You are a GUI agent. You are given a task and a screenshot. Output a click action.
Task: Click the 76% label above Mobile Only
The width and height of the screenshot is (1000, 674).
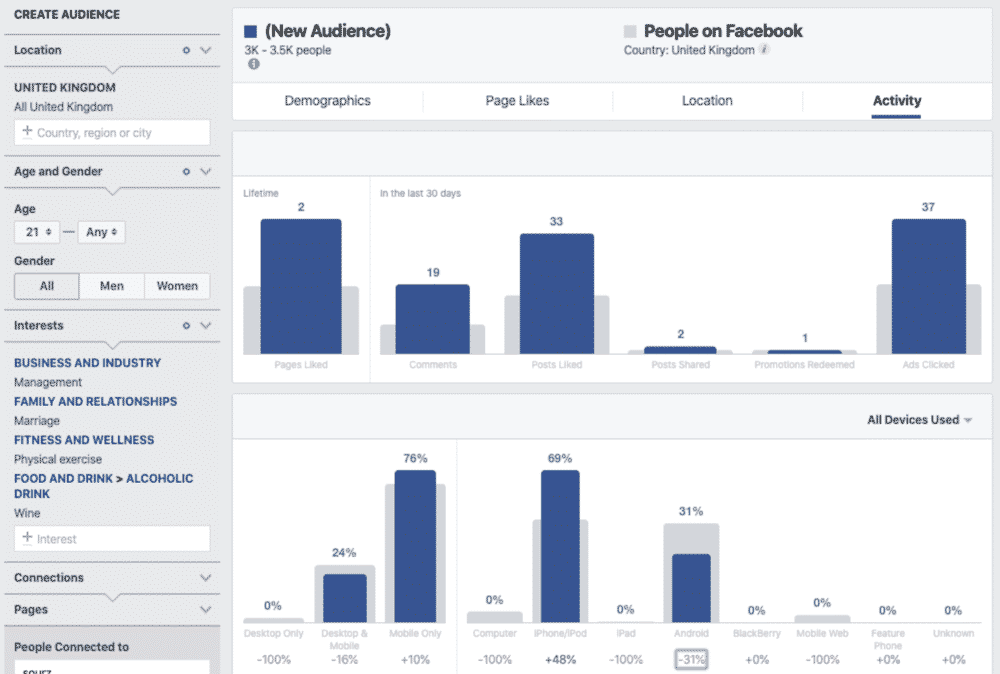pos(415,458)
